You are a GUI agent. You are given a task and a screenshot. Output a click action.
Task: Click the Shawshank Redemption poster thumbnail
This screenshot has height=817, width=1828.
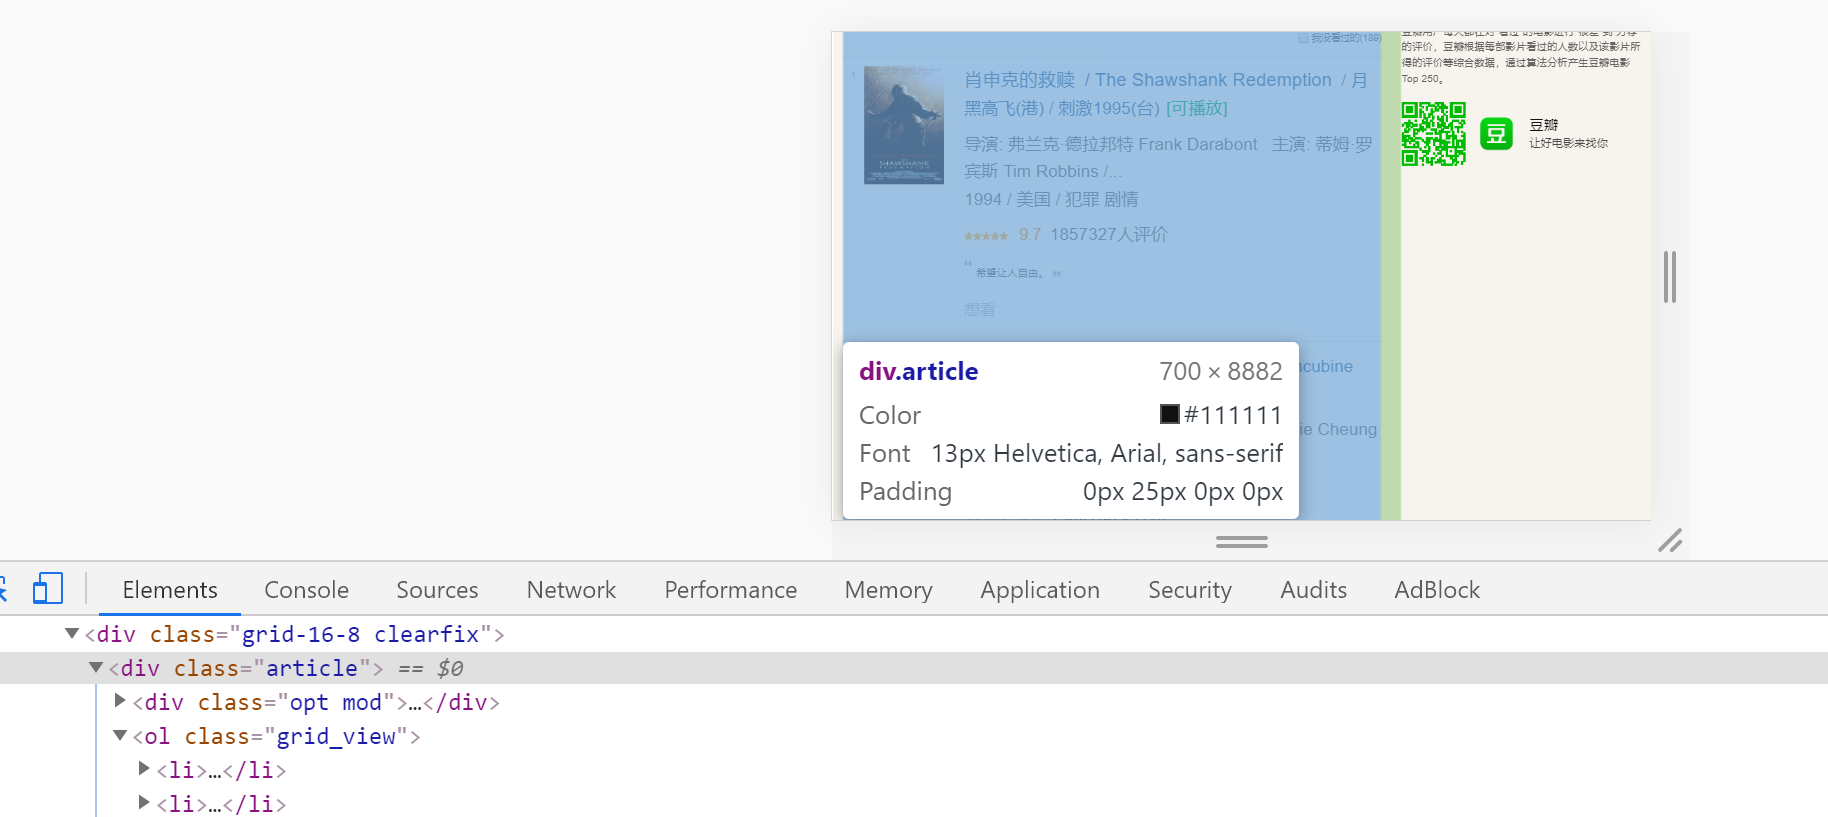[x=904, y=125]
